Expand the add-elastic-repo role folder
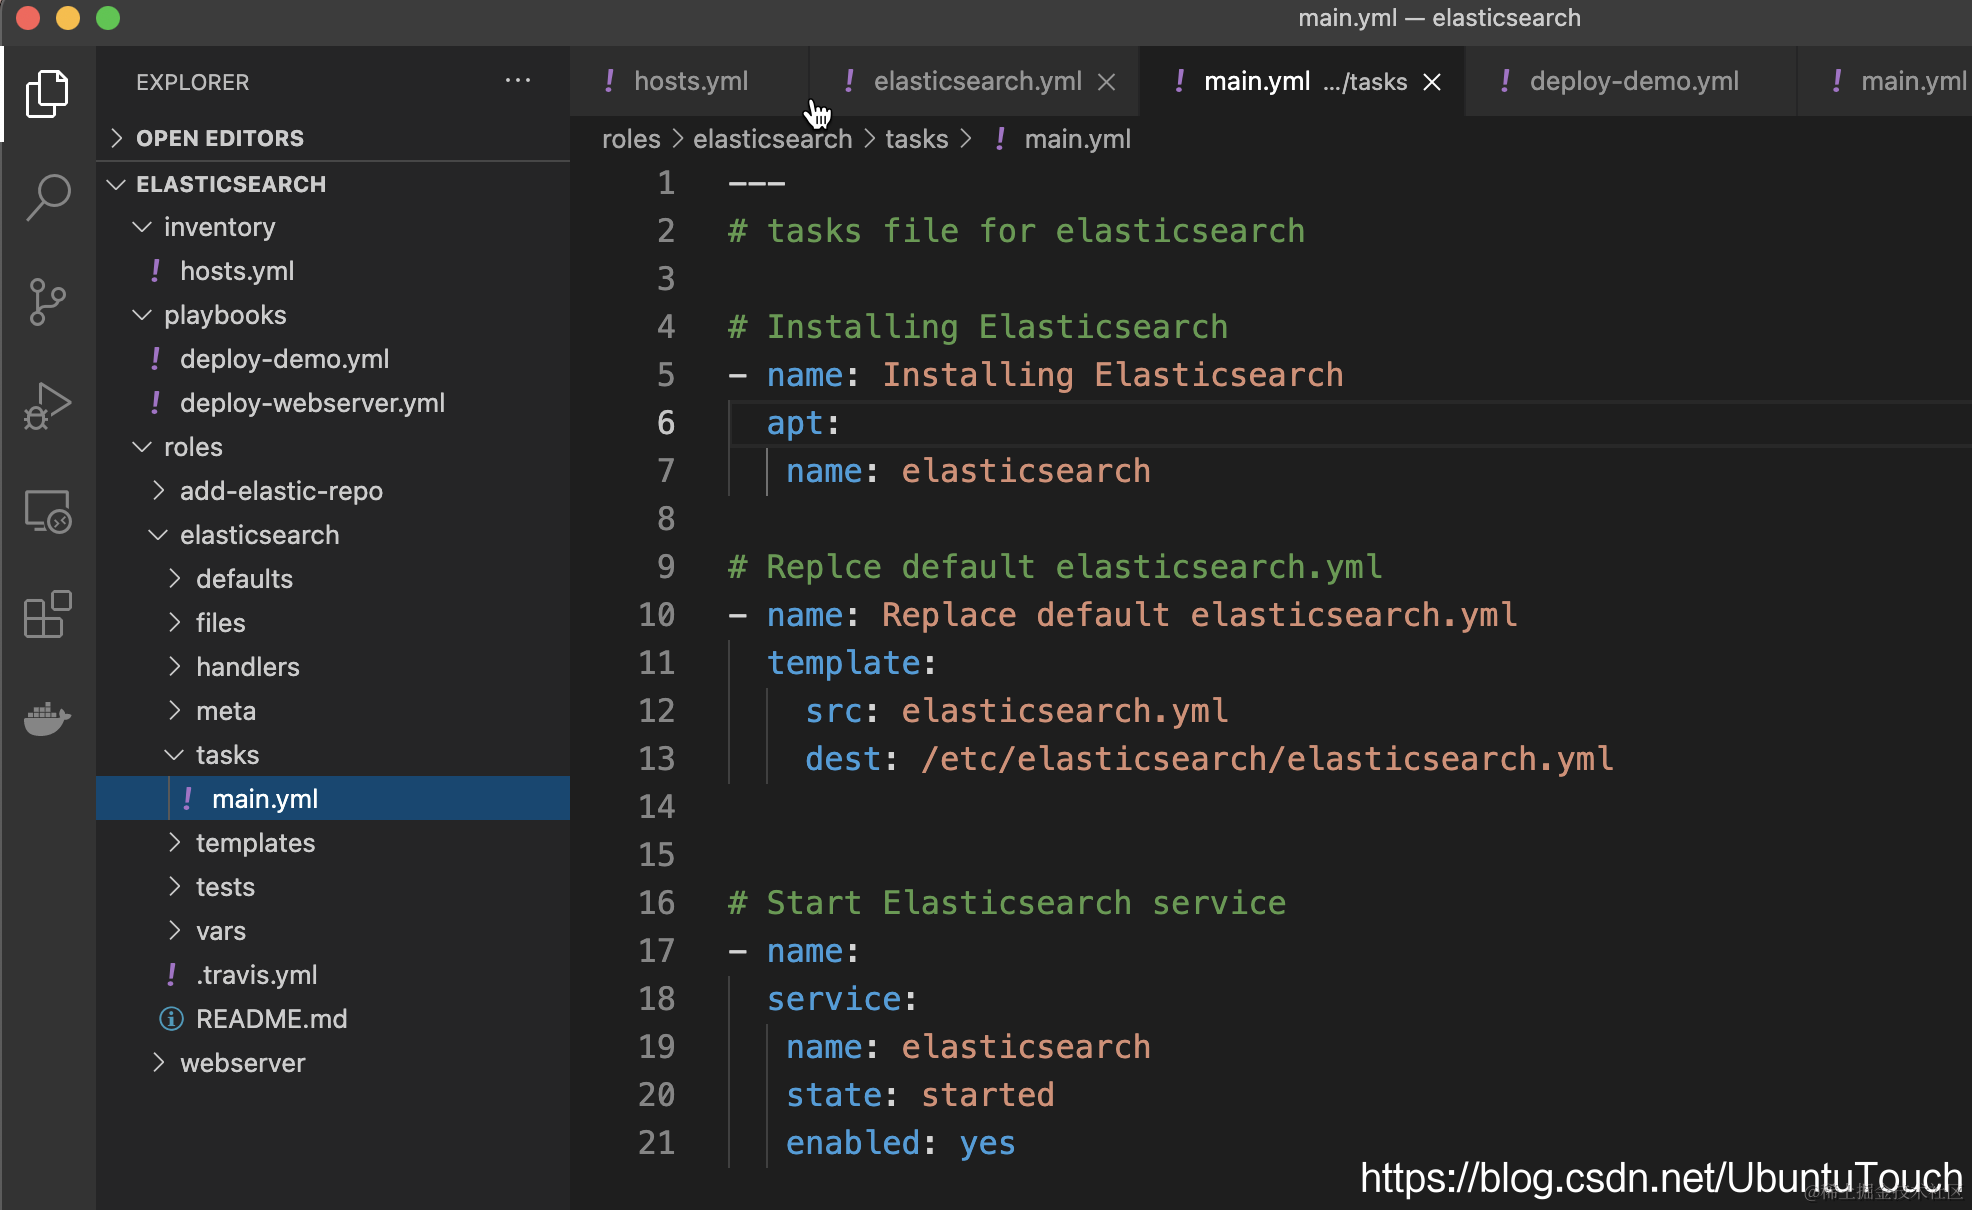 tap(280, 491)
